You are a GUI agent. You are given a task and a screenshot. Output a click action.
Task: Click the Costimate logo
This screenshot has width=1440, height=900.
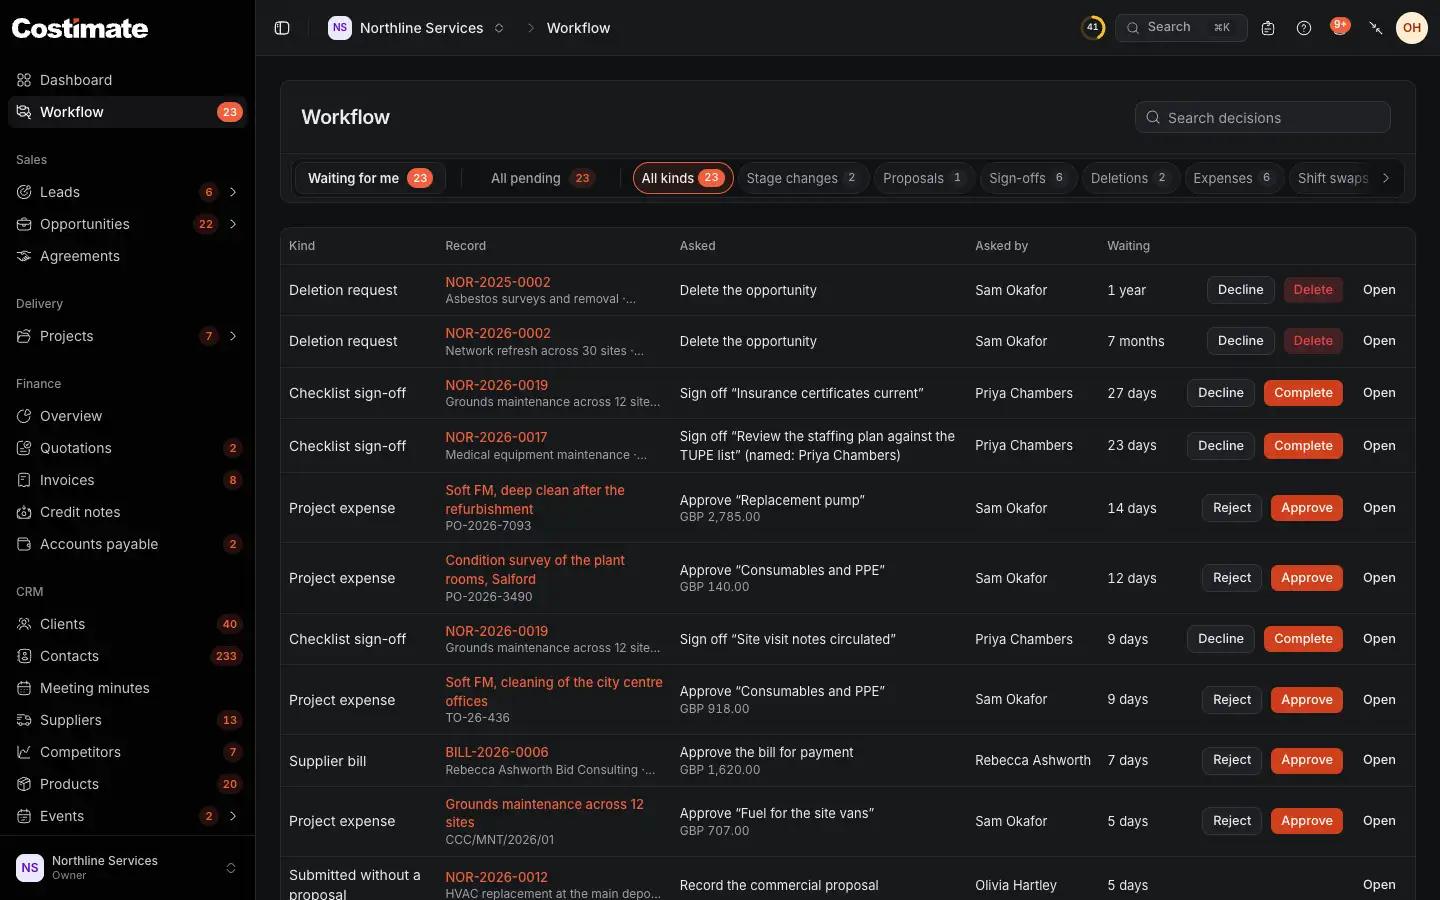80,28
